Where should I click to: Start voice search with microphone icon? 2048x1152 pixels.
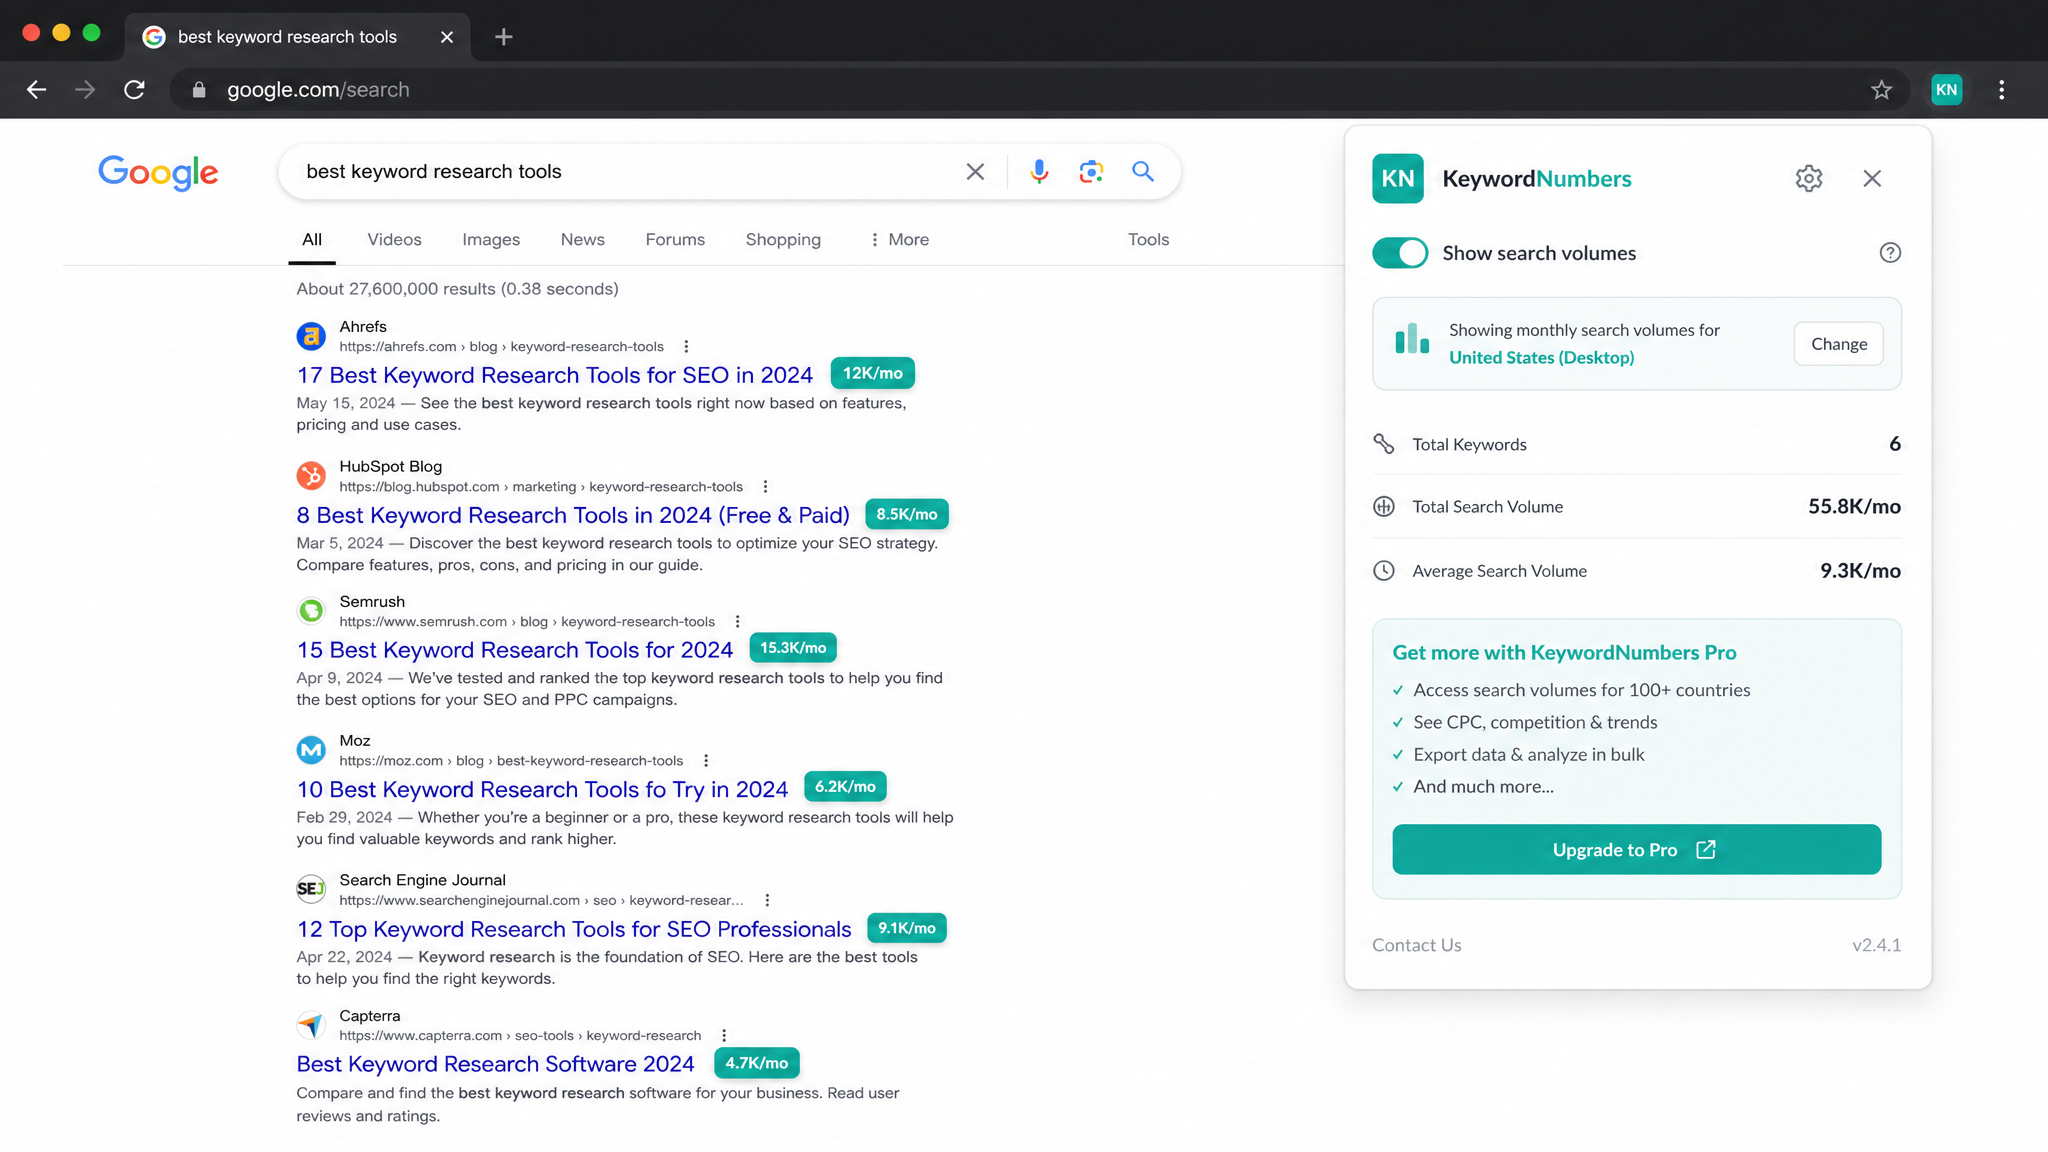[x=1039, y=172]
